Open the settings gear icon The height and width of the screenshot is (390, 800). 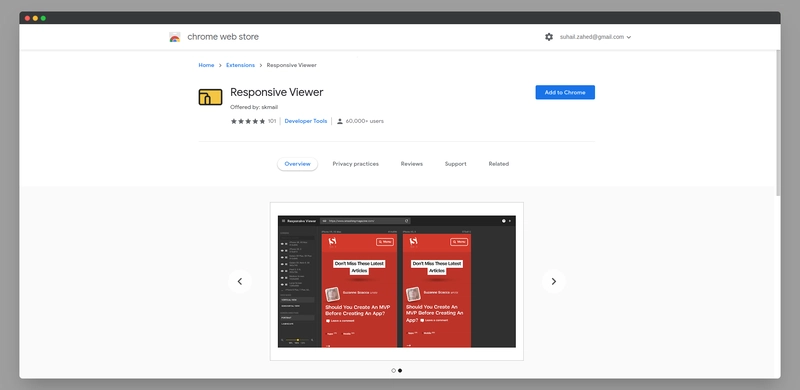click(x=549, y=37)
